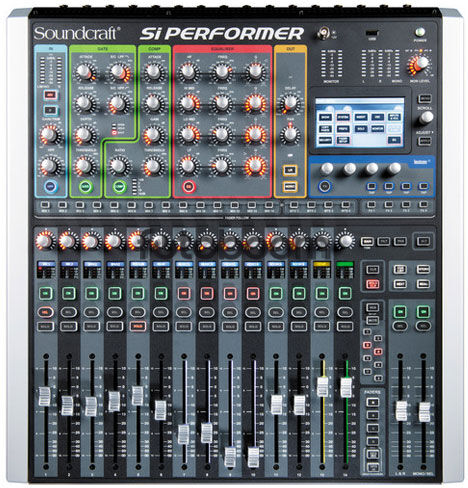
Task: Engage the red EQ on/off button
Action: [x=189, y=186]
